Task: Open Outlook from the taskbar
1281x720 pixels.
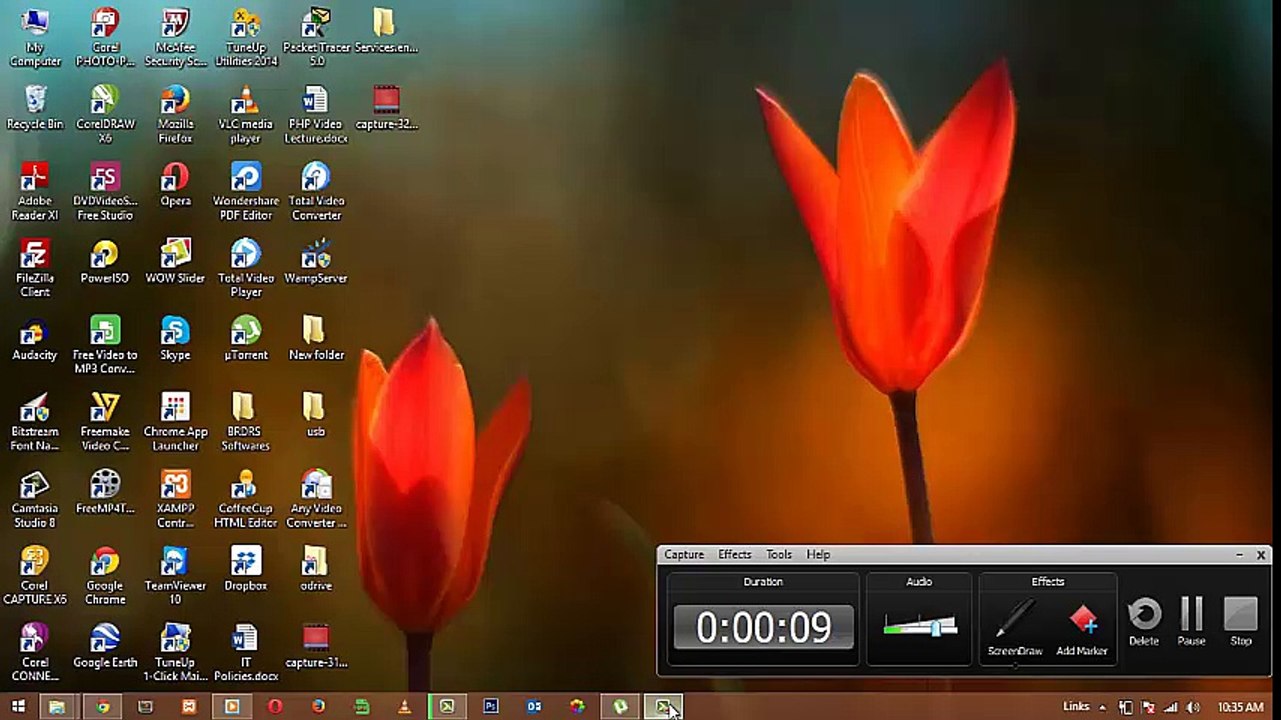Action: coord(534,707)
